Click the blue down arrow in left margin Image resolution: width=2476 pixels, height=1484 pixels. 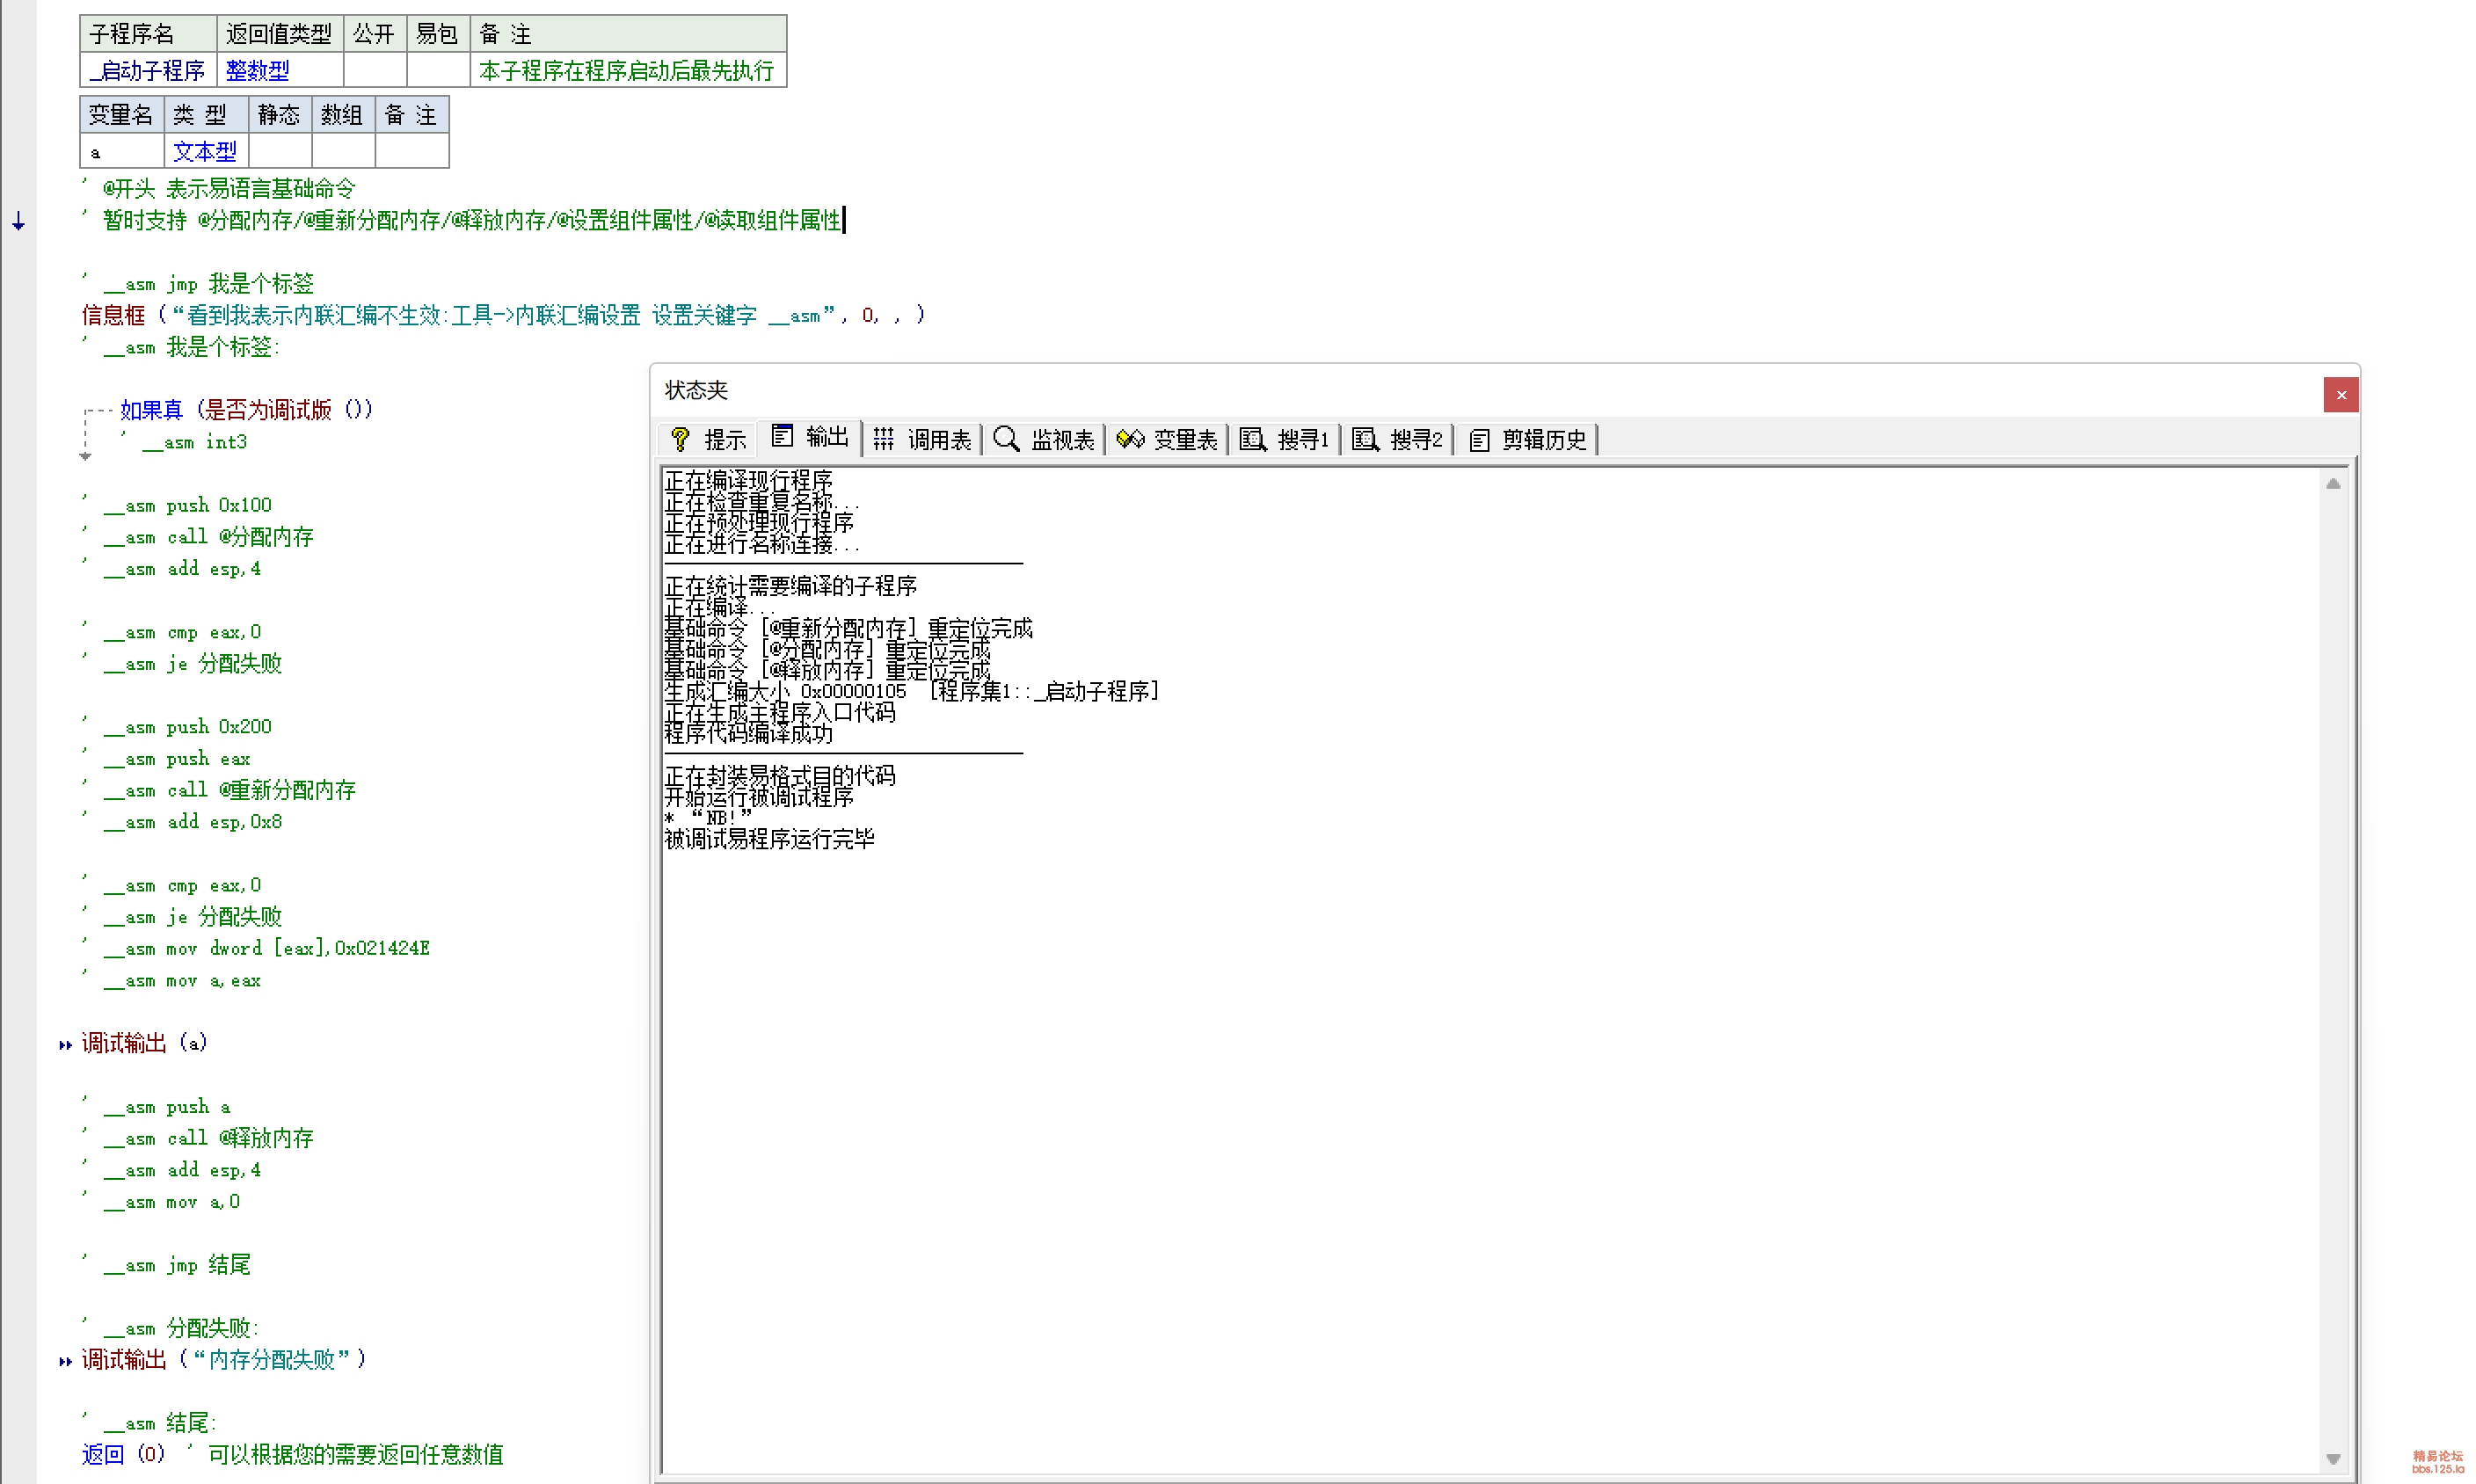pyautogui.click(x=18, y=221)
